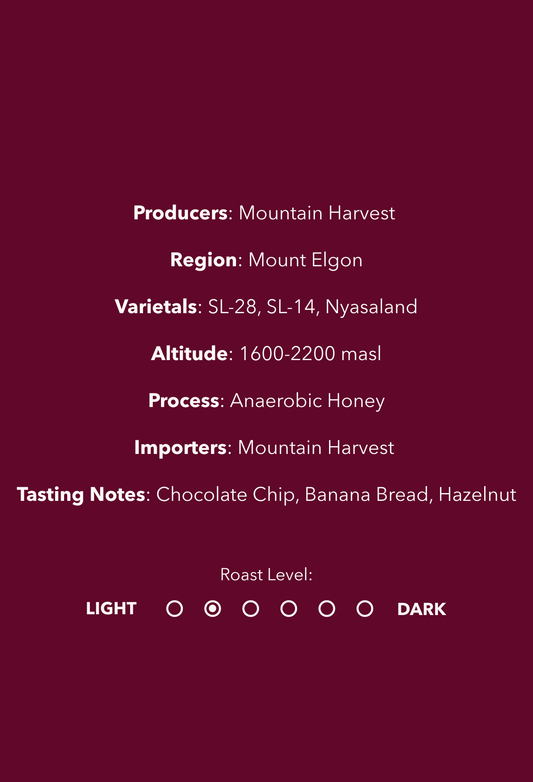The image size is (533, 782).
Task: Click the Anaerobic Honey process text
Action: tap(307, 401)
